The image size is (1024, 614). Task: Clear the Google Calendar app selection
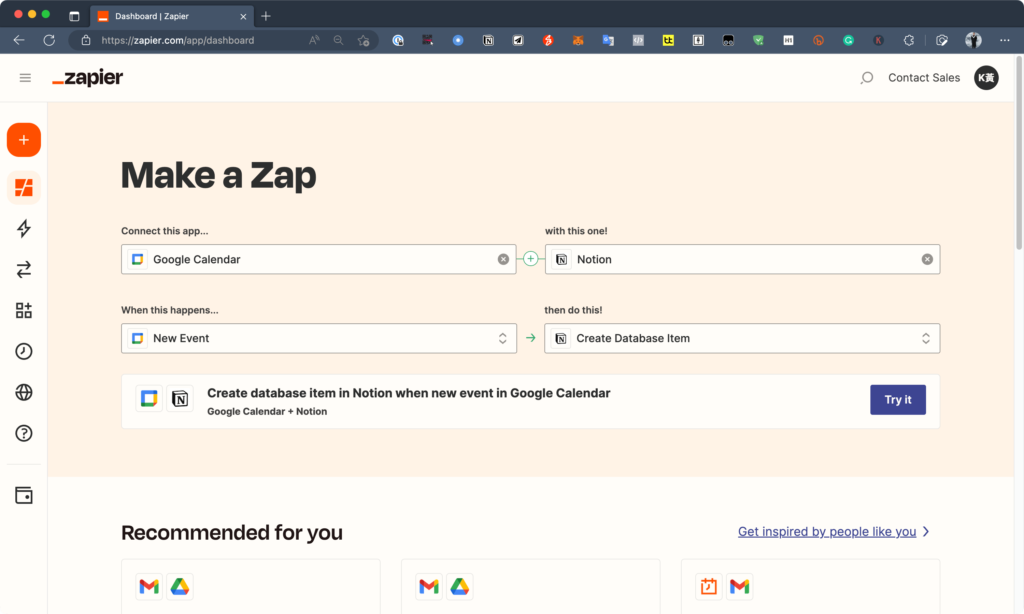coord(503,259)
